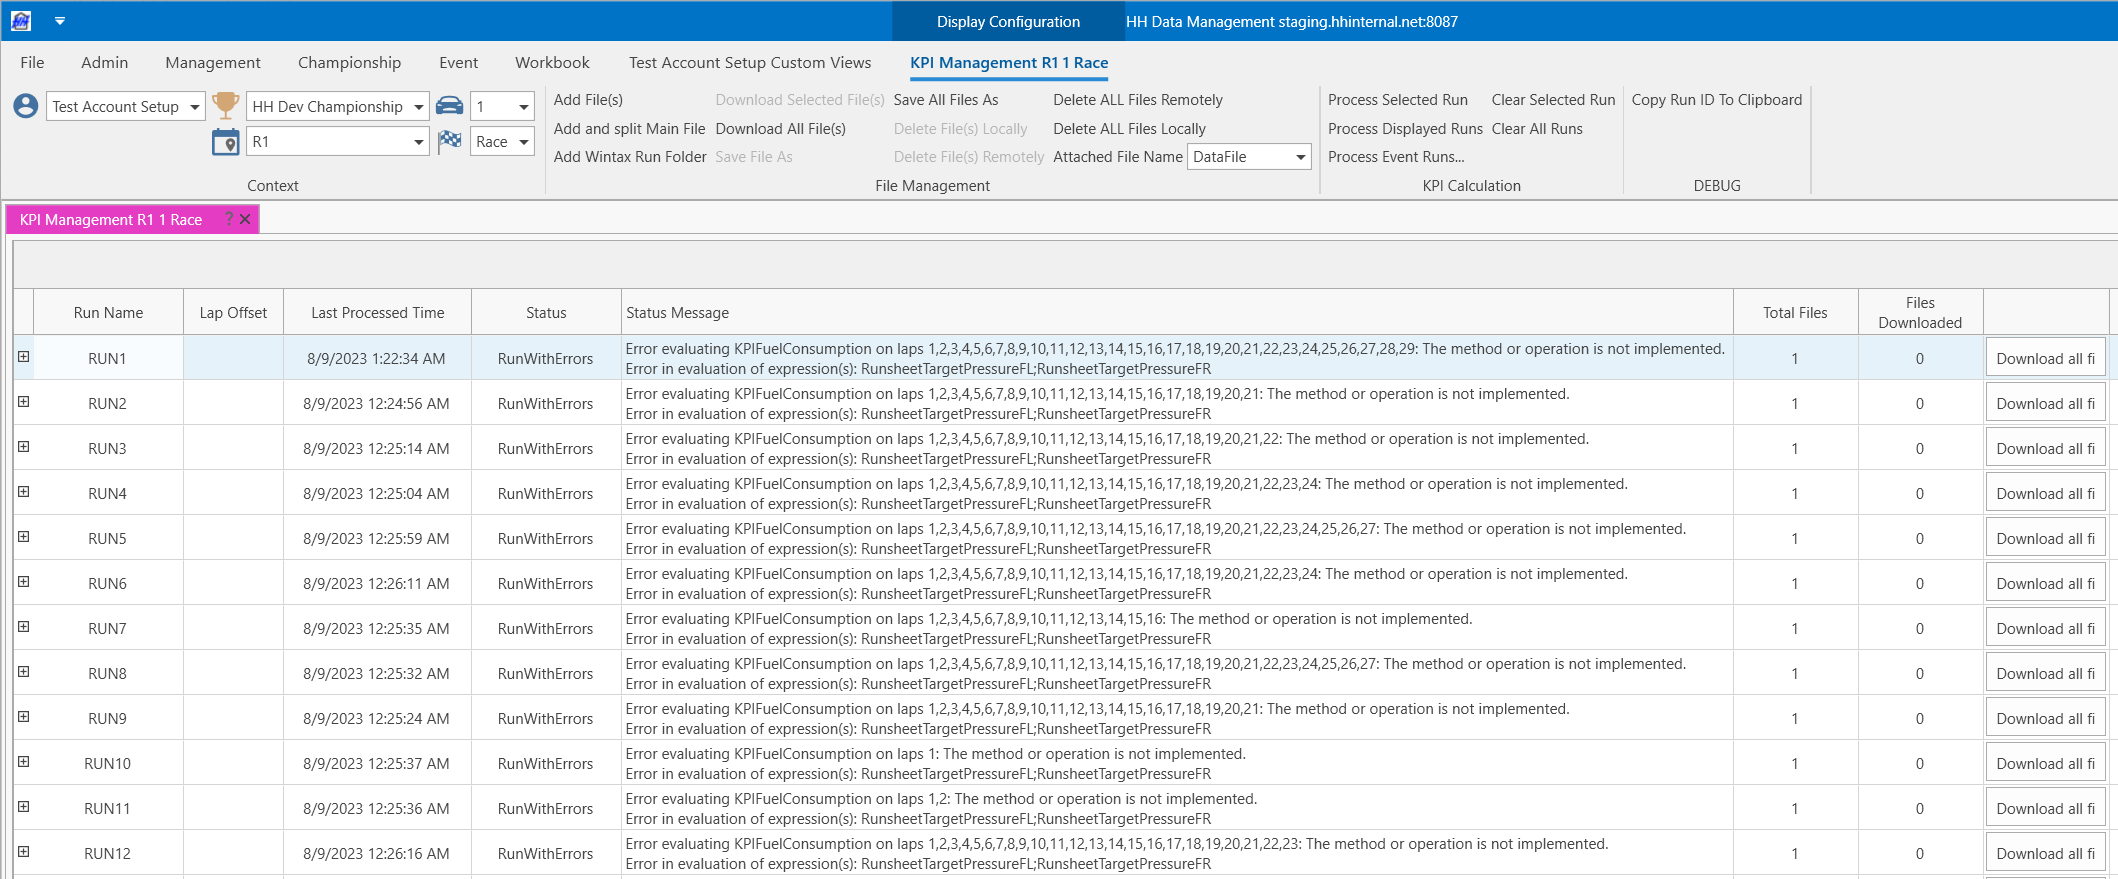The image size is (2118, 879).
Task: Click the user account icon
Action: click(x=26, y=106)
